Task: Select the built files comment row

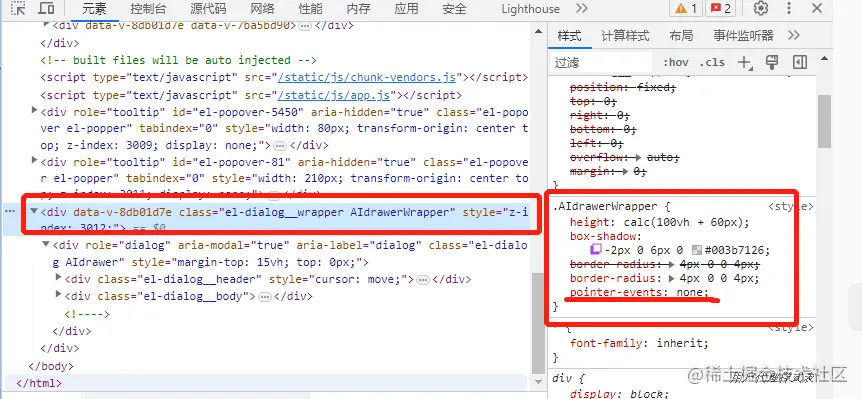Action: tap(178, 60)
